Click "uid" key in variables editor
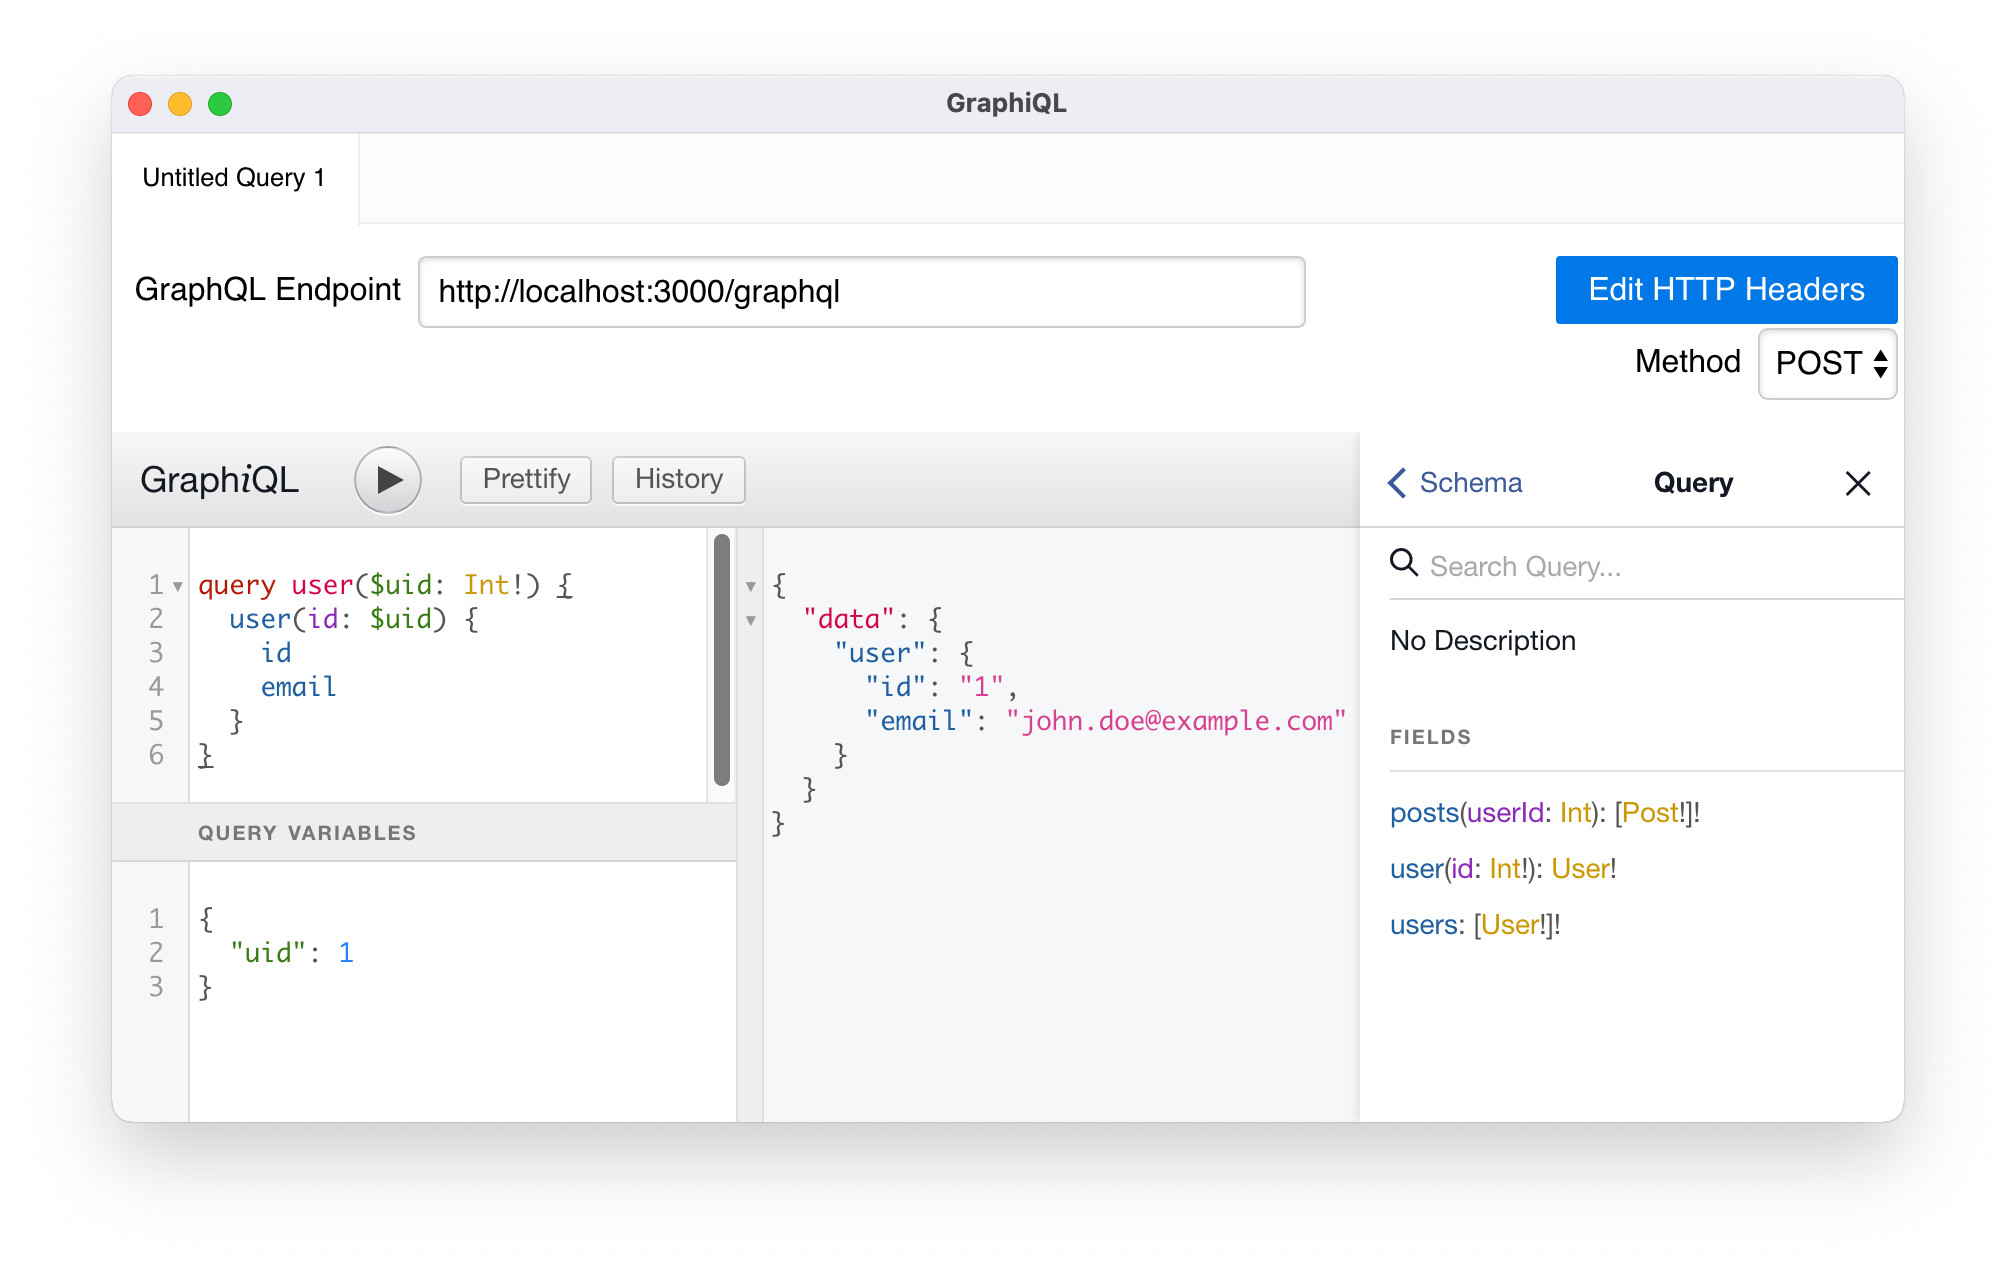Image resolution: width=2016 pixels, height=1270 pixels. tap(268, 953)
